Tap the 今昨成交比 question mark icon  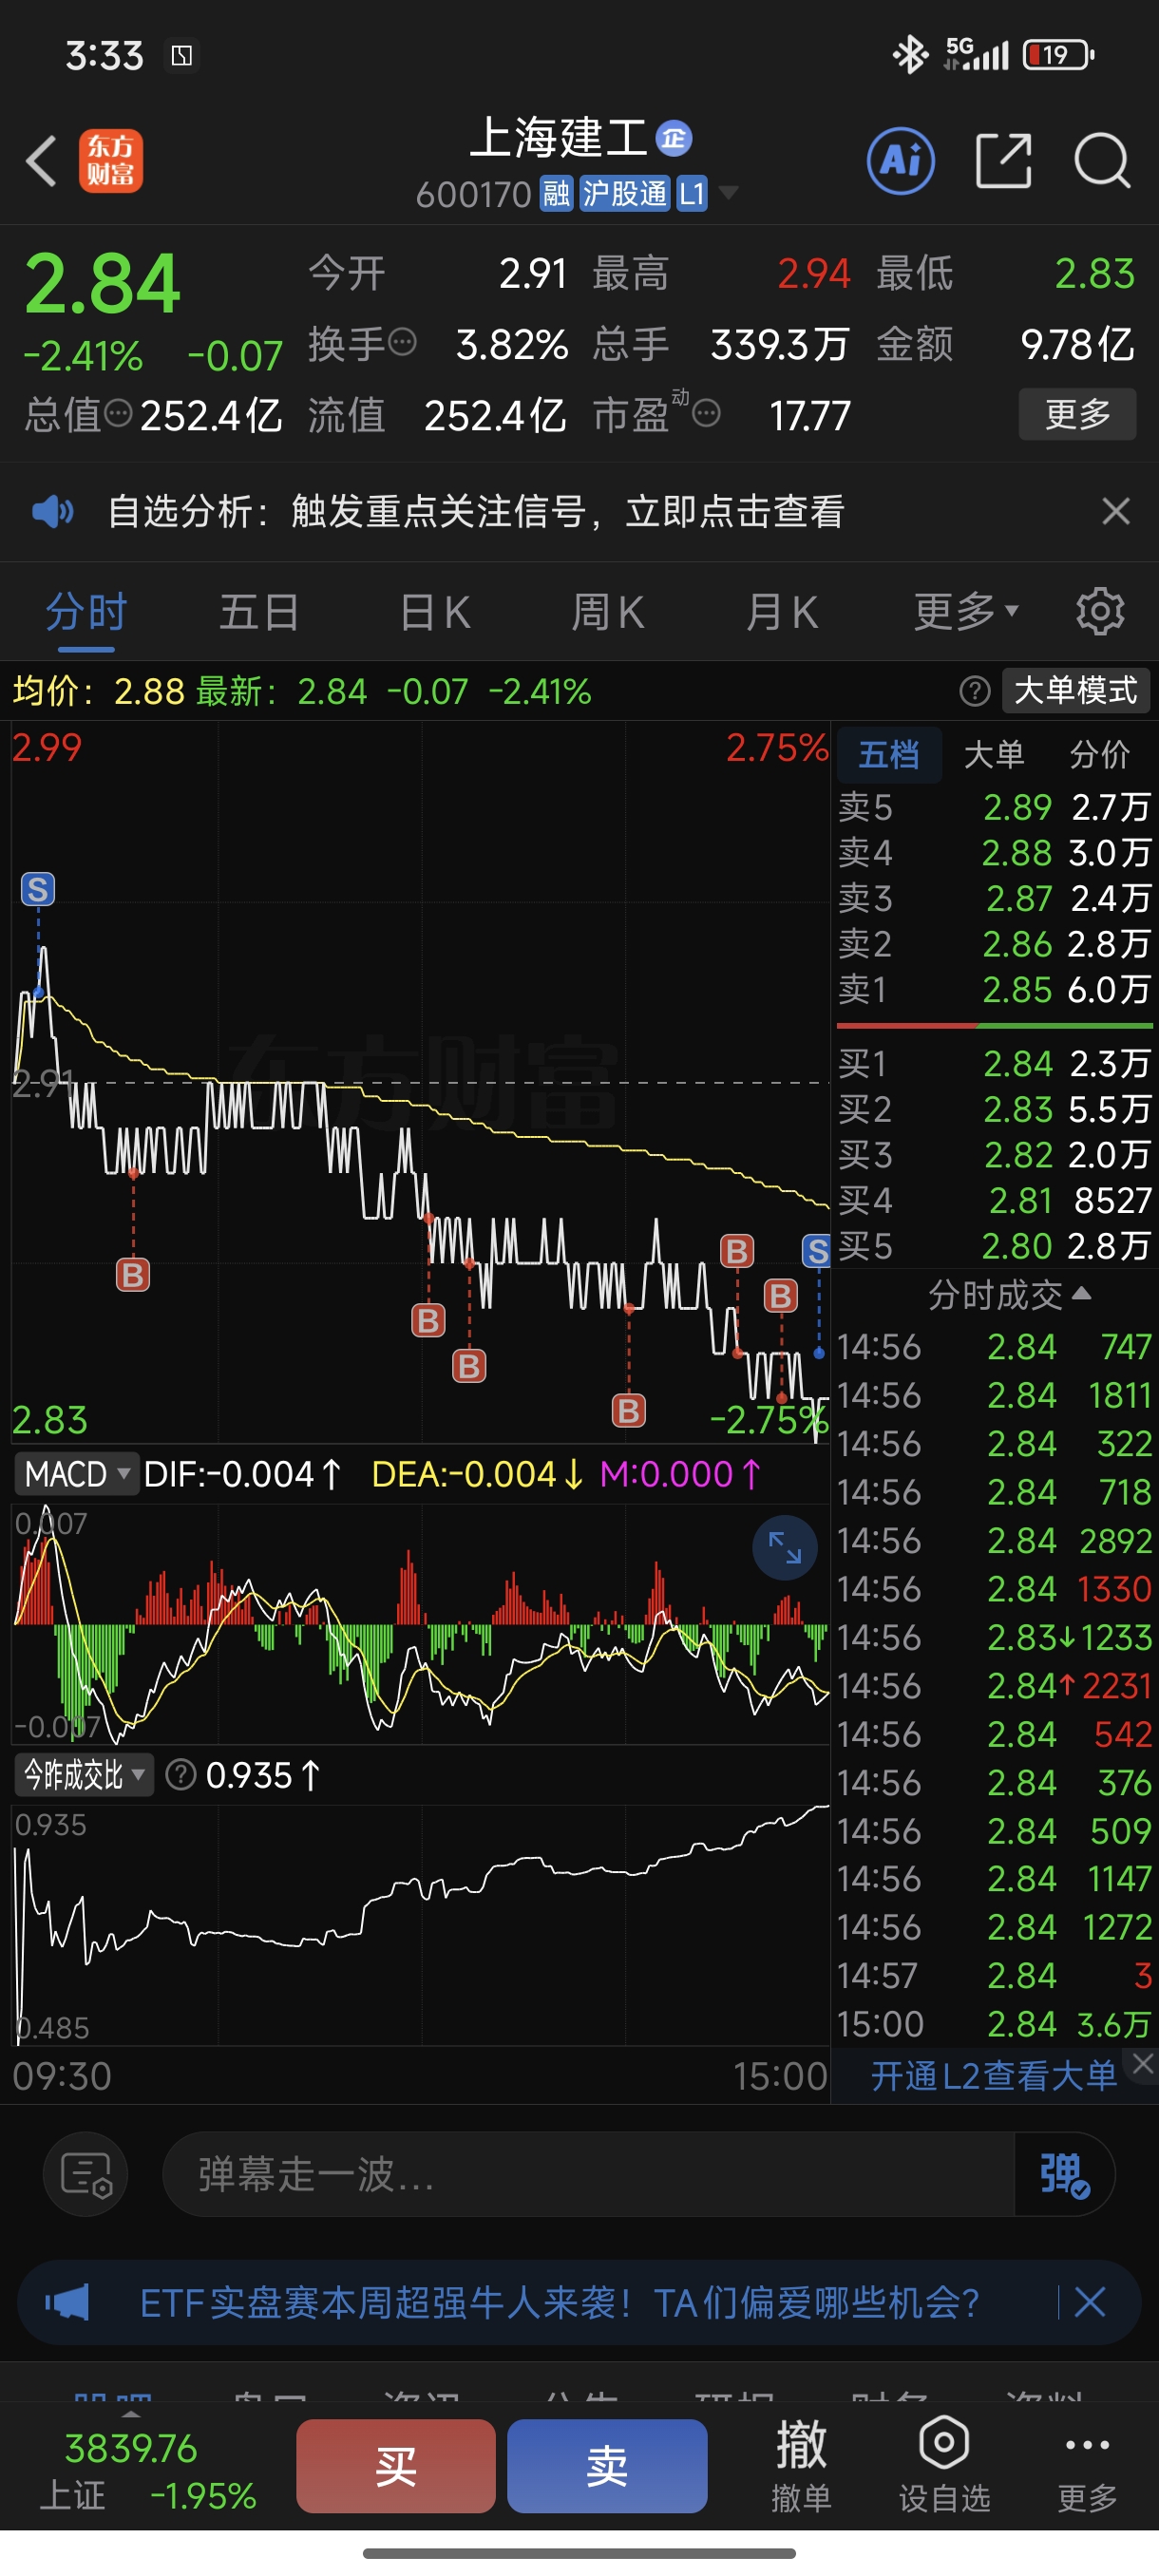[180, 1775]
